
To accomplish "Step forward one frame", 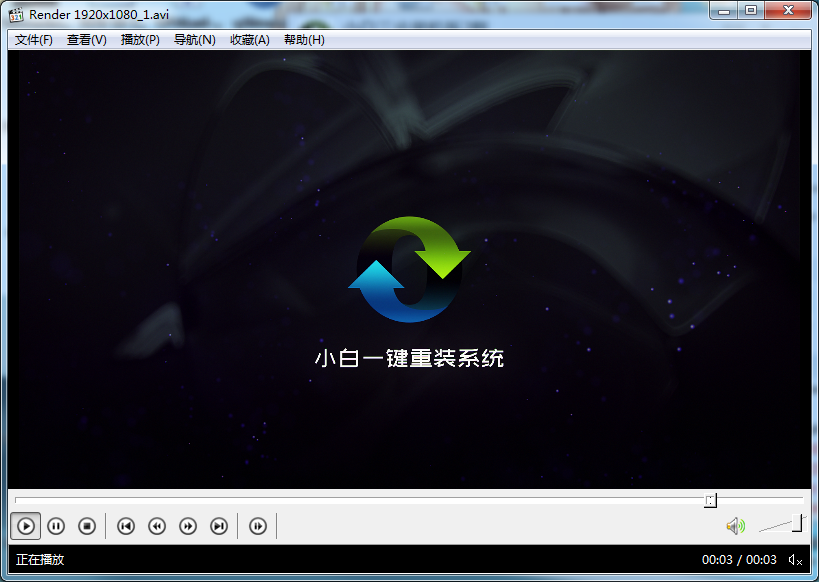I will 258,526.
